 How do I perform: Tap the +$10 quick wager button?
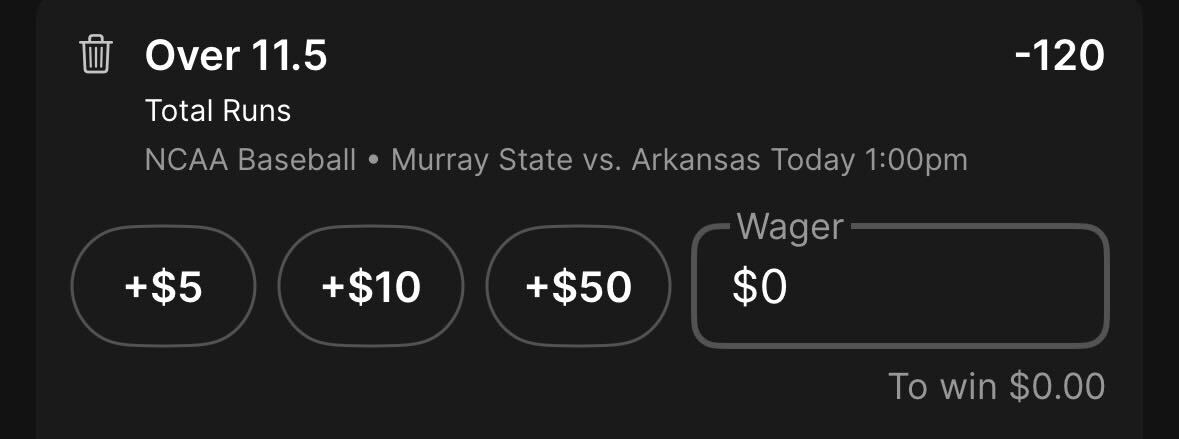(x=371, y=286)
